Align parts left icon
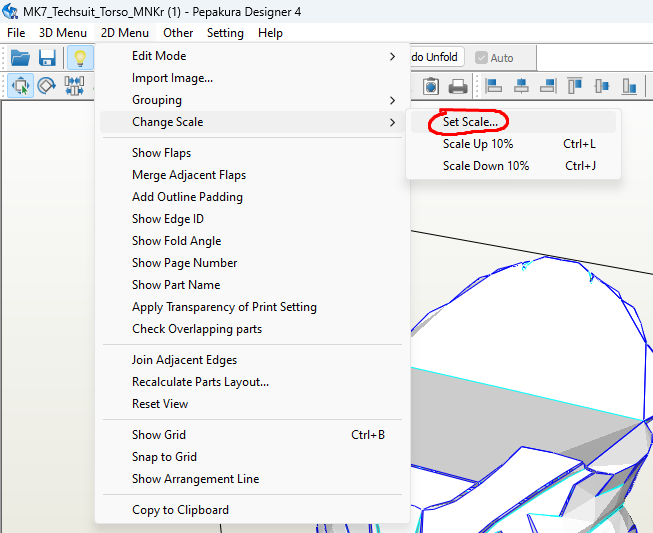 coord(494,86)
